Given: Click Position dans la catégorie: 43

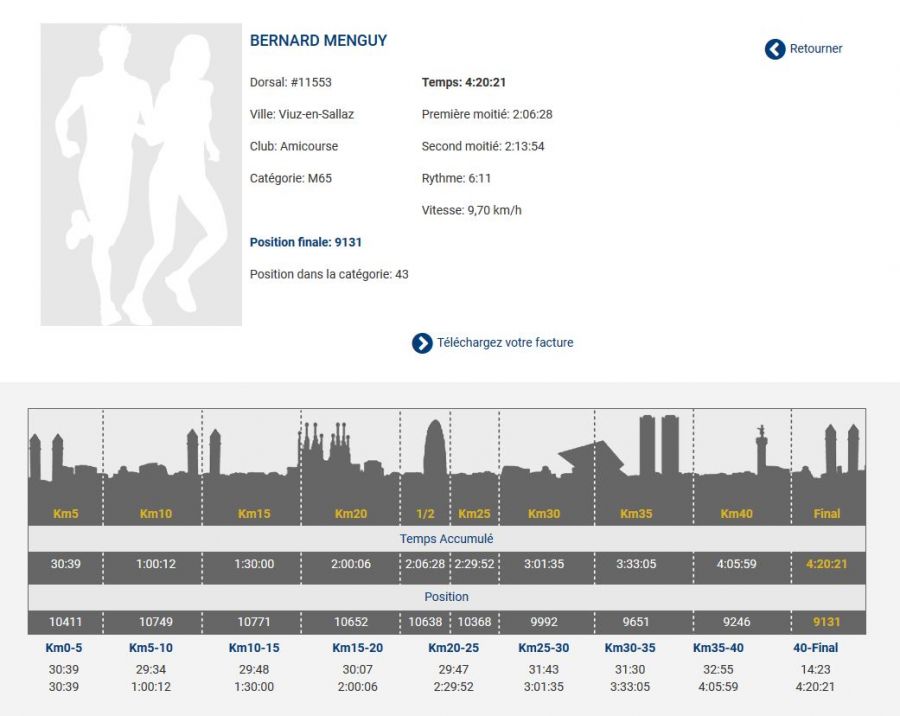Looking at the screenshot, I should (x=329, y=274).
